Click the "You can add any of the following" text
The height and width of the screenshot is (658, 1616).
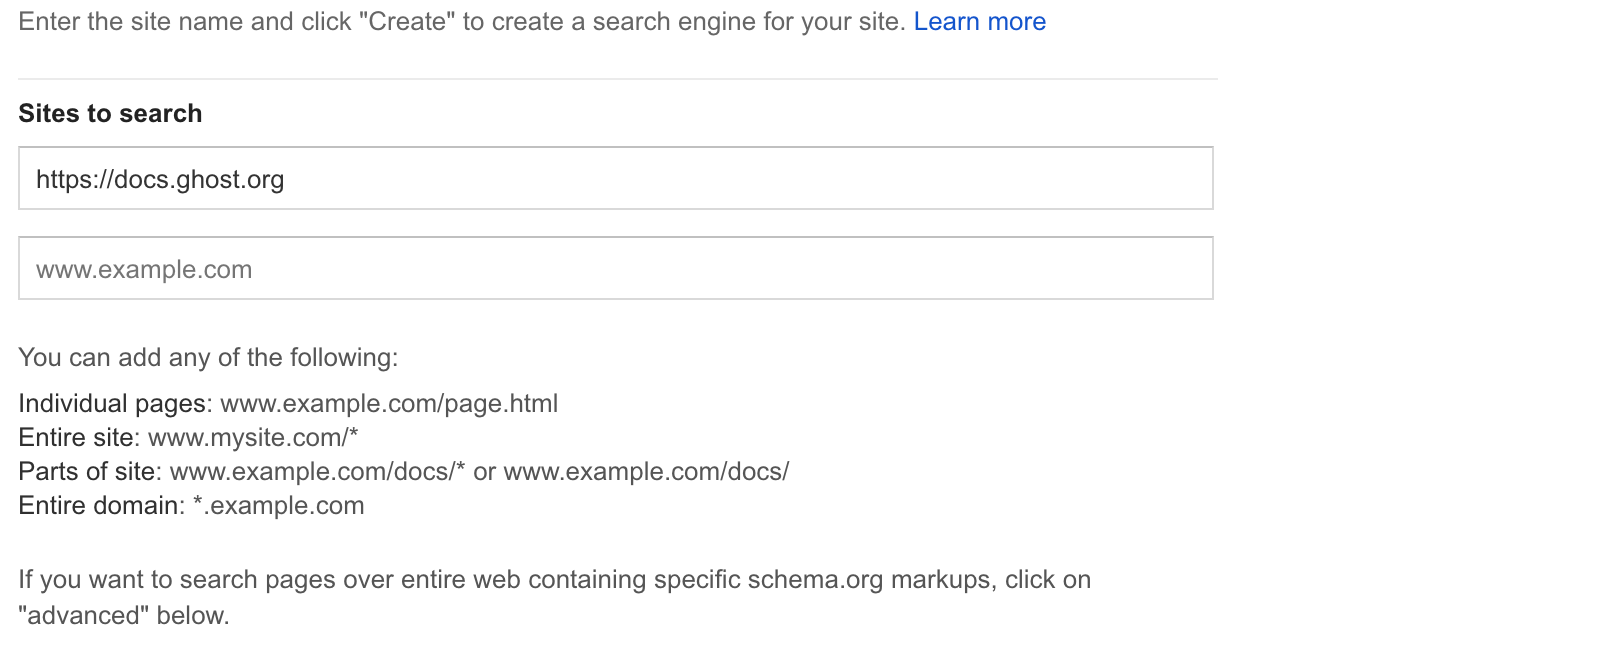(x=208, y=358)
